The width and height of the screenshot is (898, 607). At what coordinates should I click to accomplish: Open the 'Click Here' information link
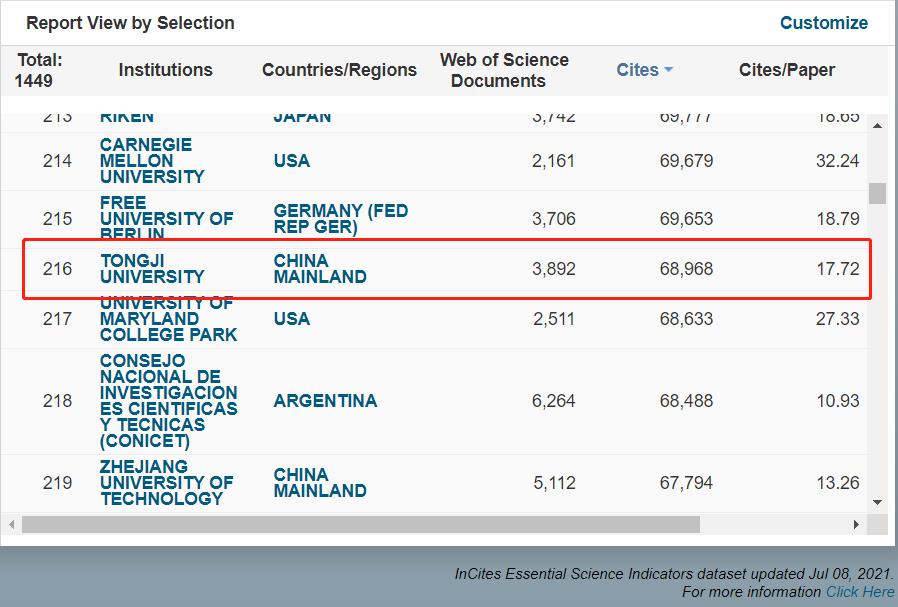pyautogui.click(x=860, y=592)
